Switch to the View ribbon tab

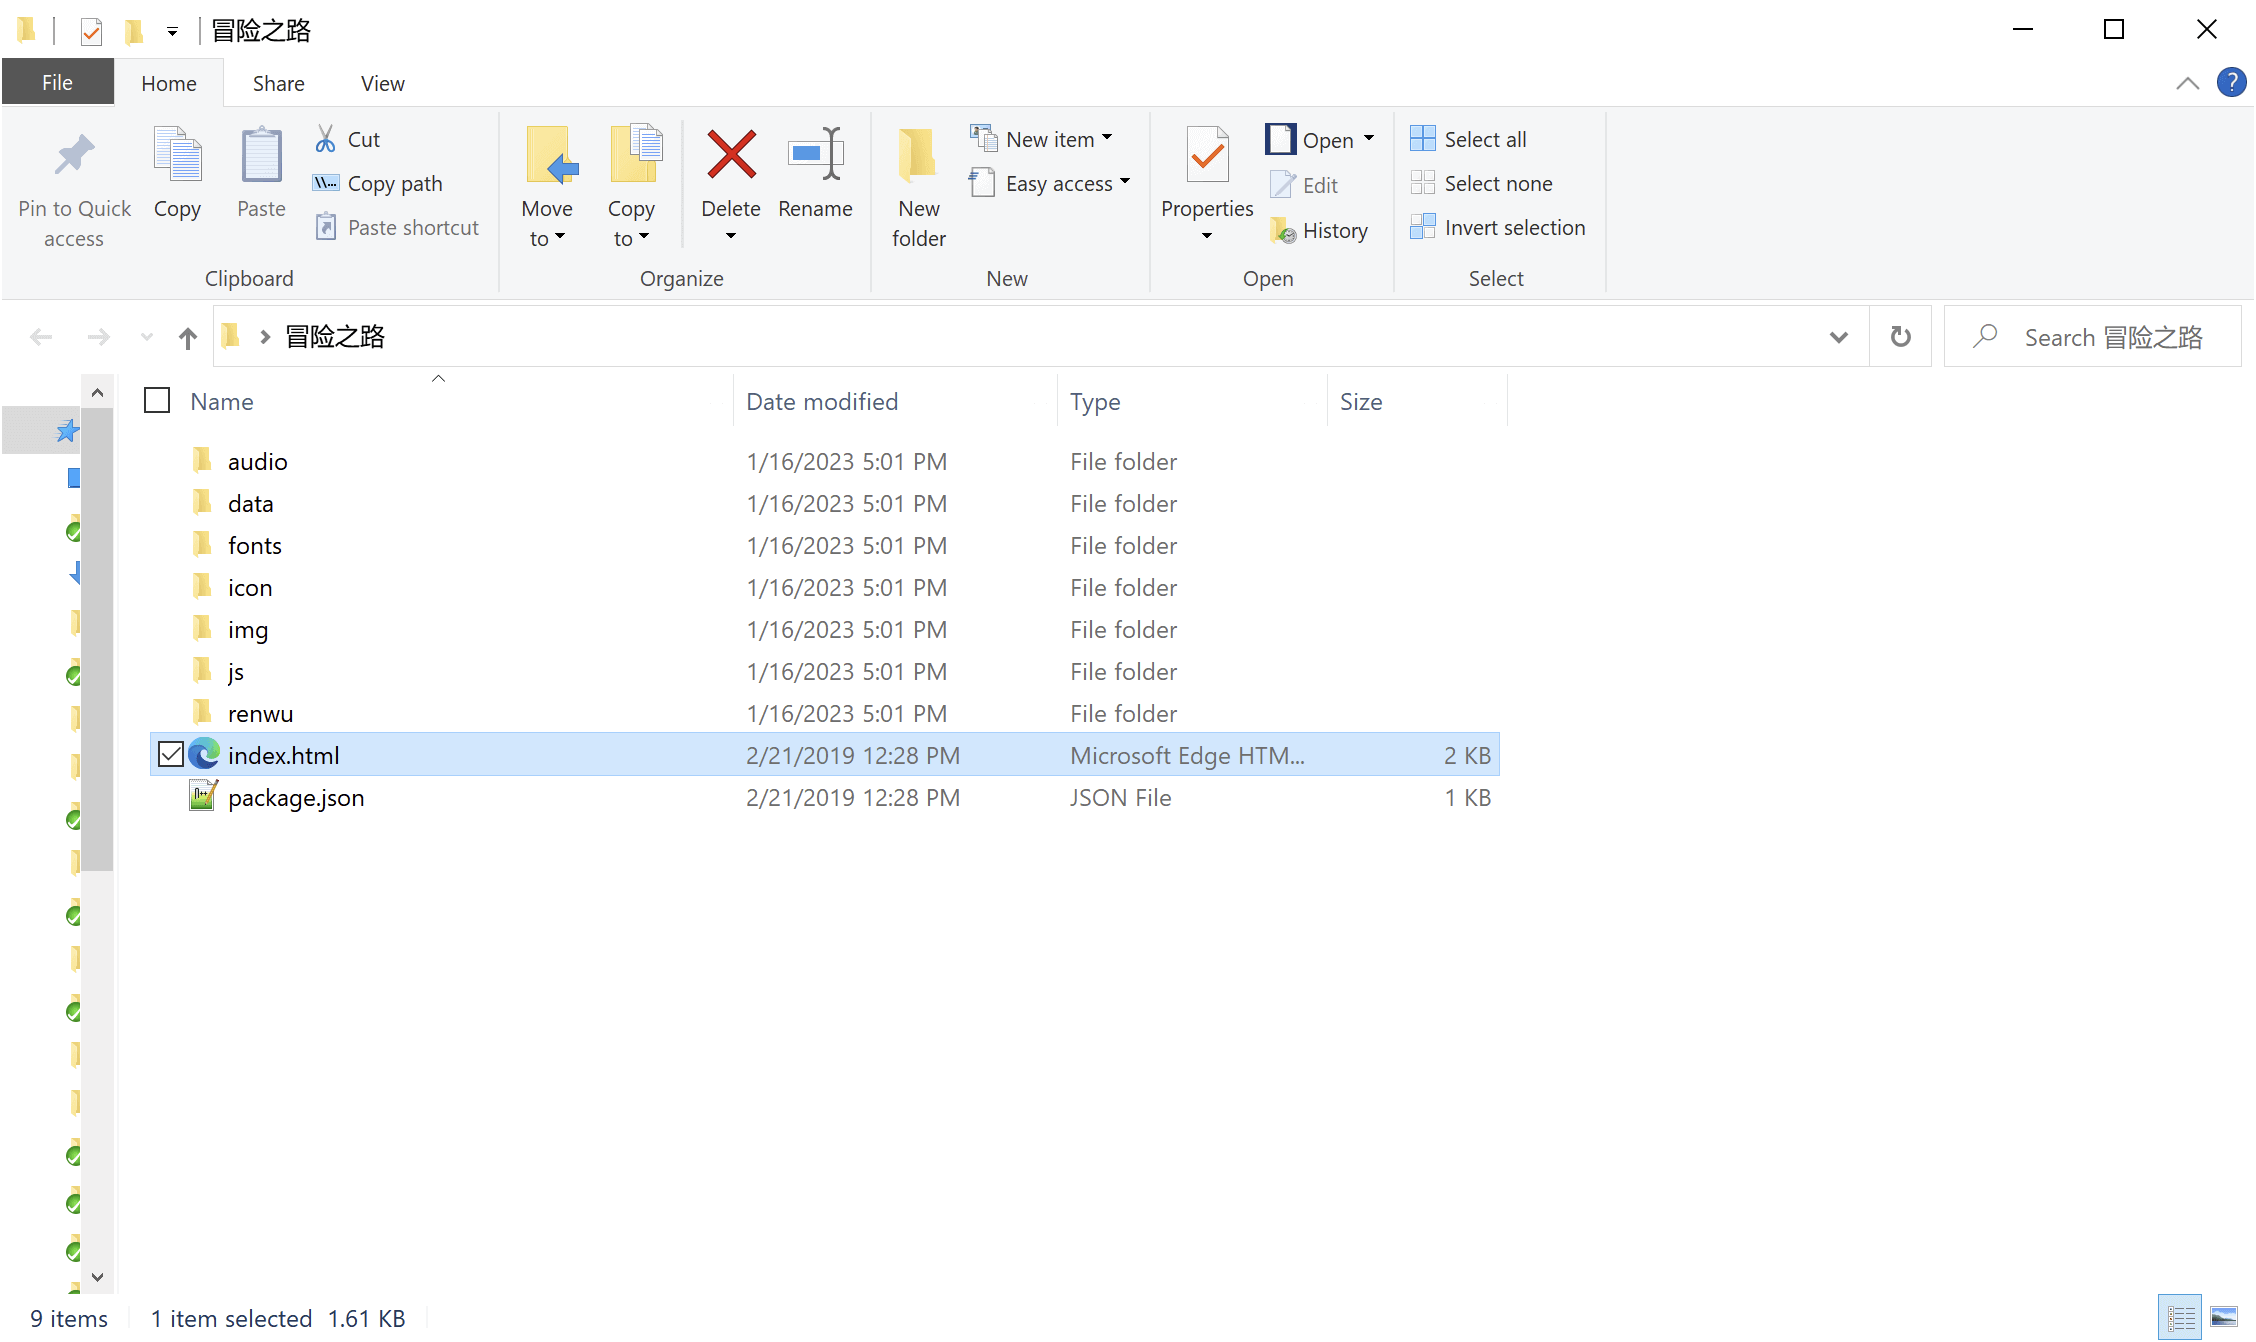pos(382,84)
